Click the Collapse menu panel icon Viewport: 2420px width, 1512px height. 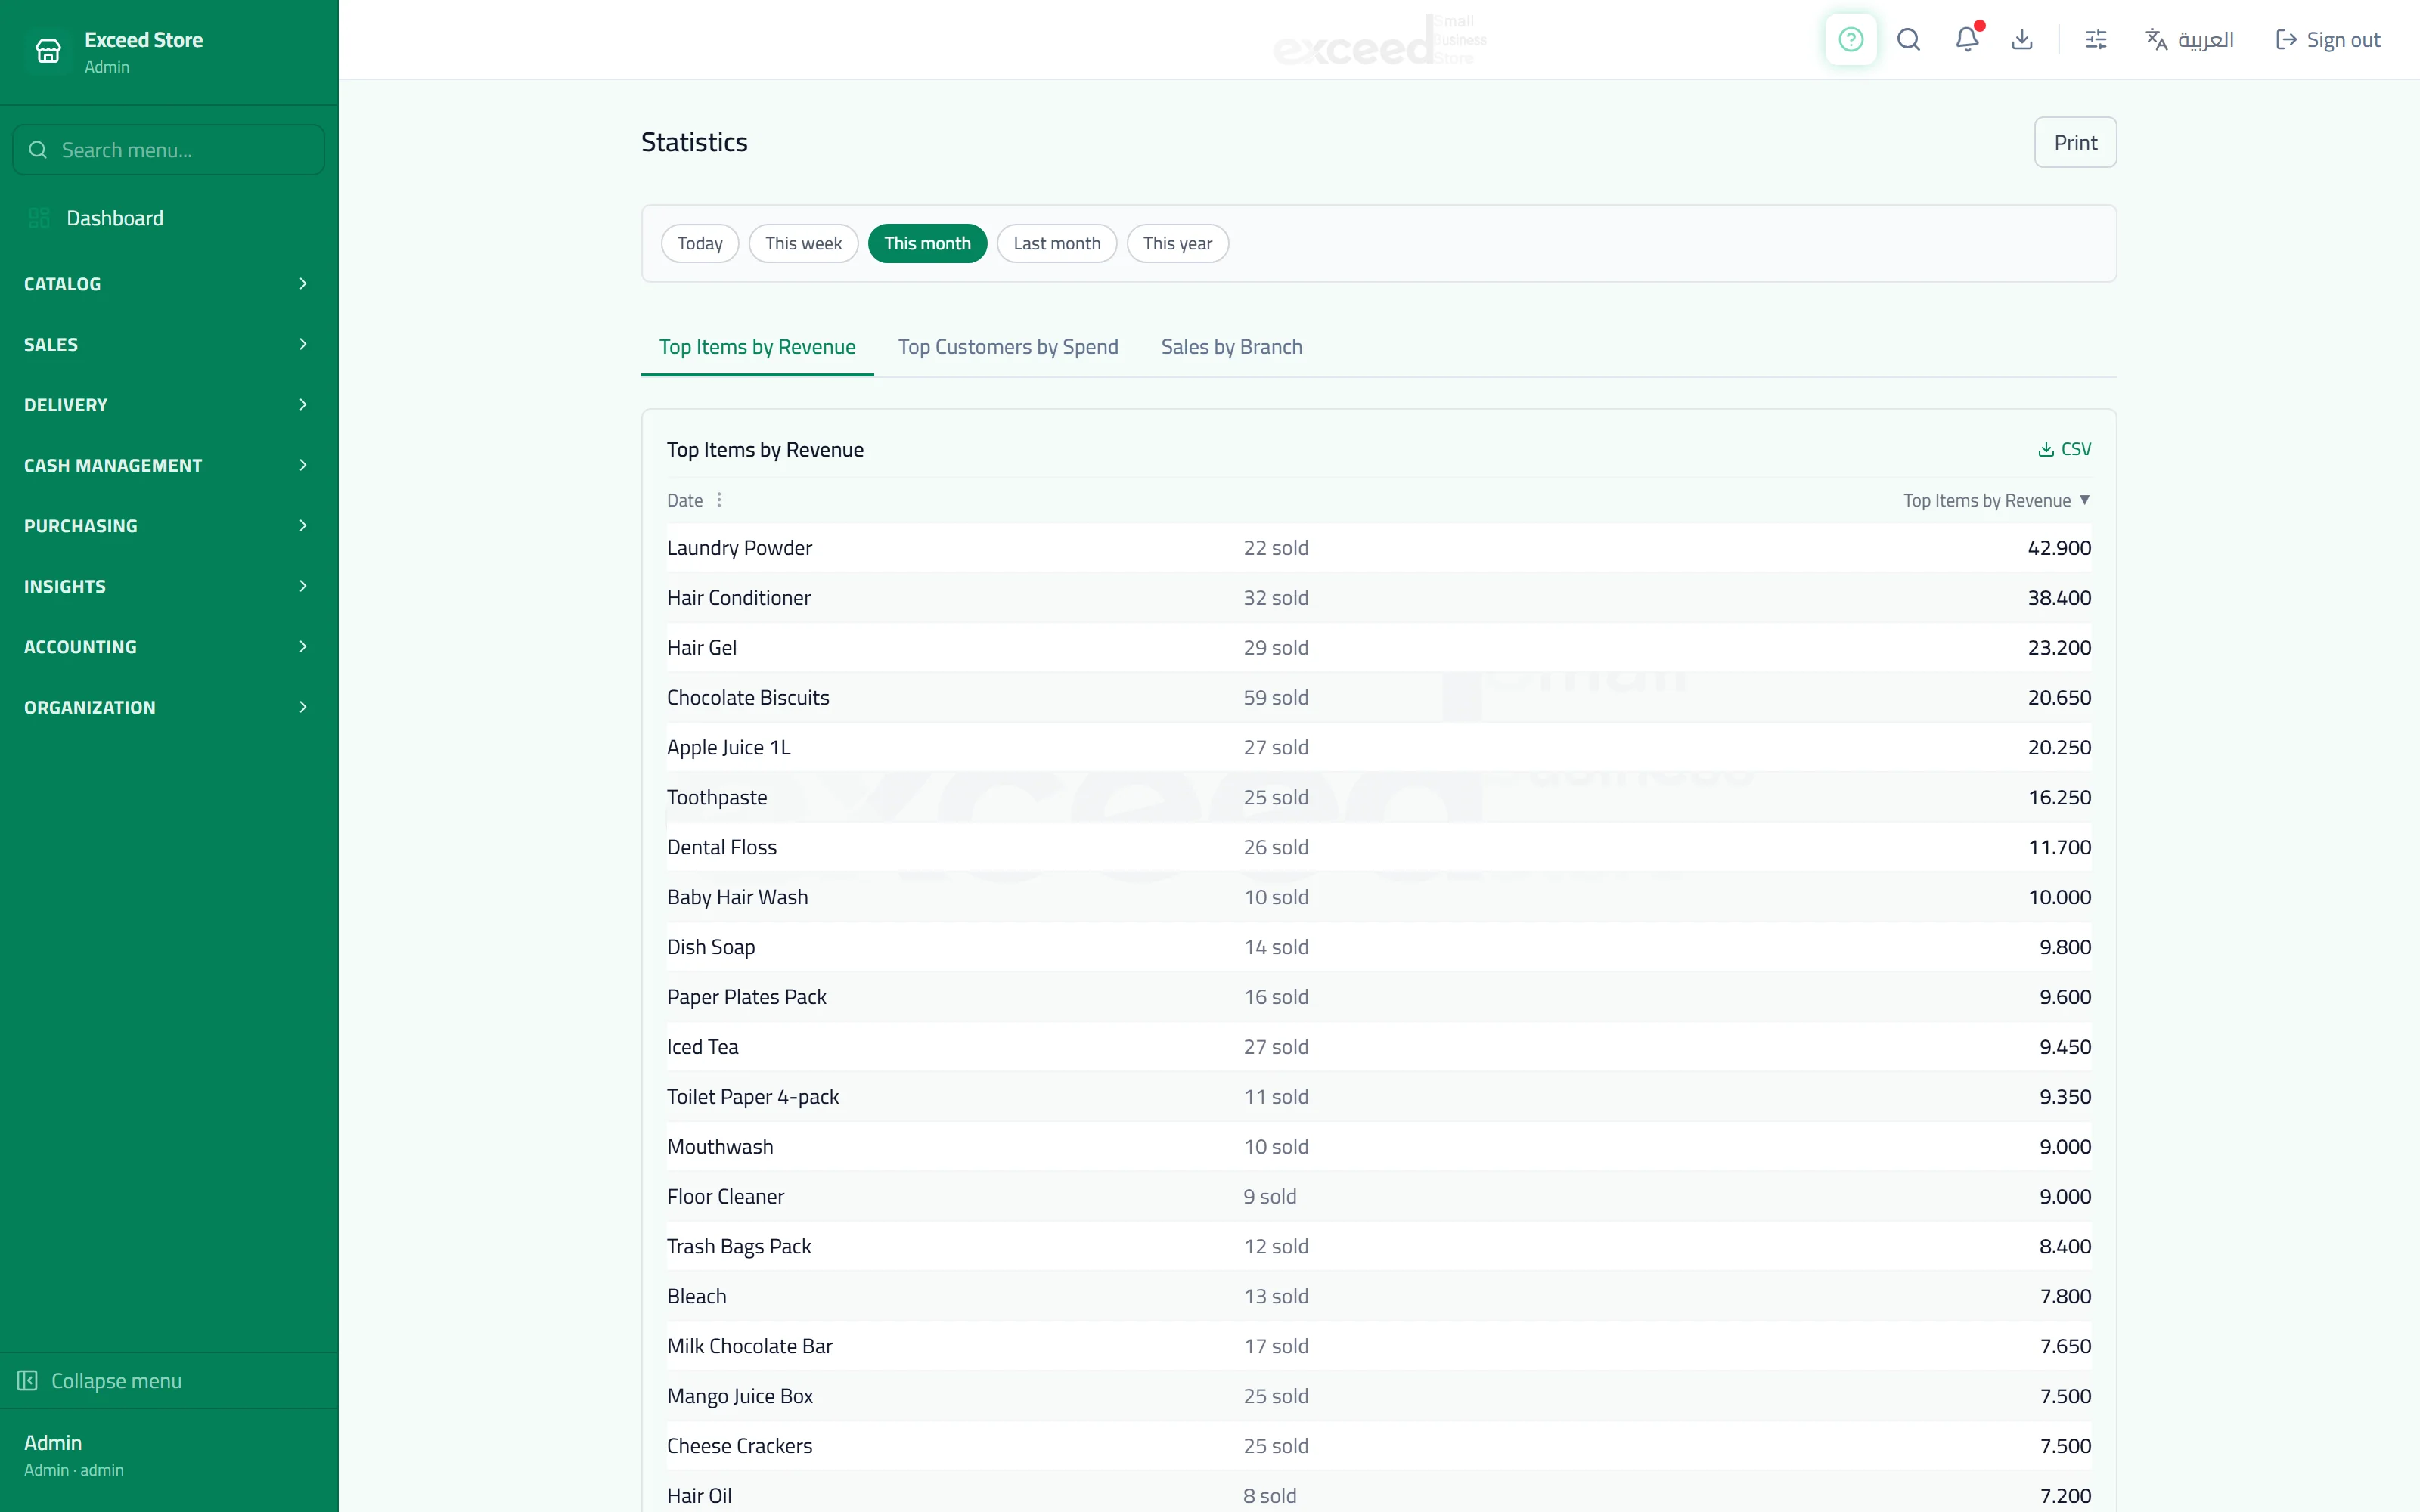[x=27, y=1381]
